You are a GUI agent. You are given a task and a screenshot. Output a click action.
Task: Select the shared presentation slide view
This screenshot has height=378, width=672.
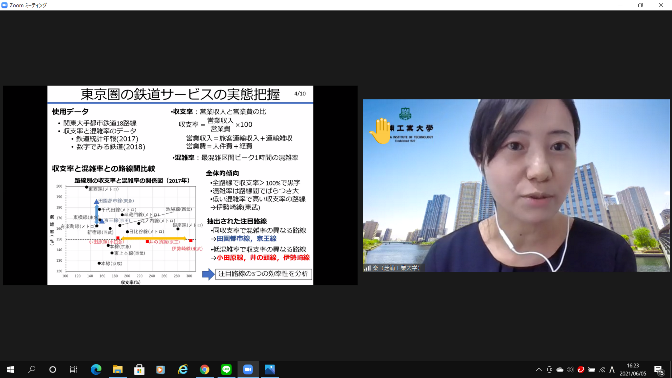[180, 185]
